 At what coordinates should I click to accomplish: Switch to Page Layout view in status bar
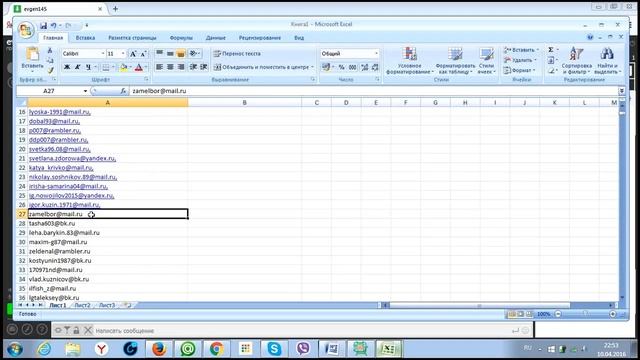[520, 314]
